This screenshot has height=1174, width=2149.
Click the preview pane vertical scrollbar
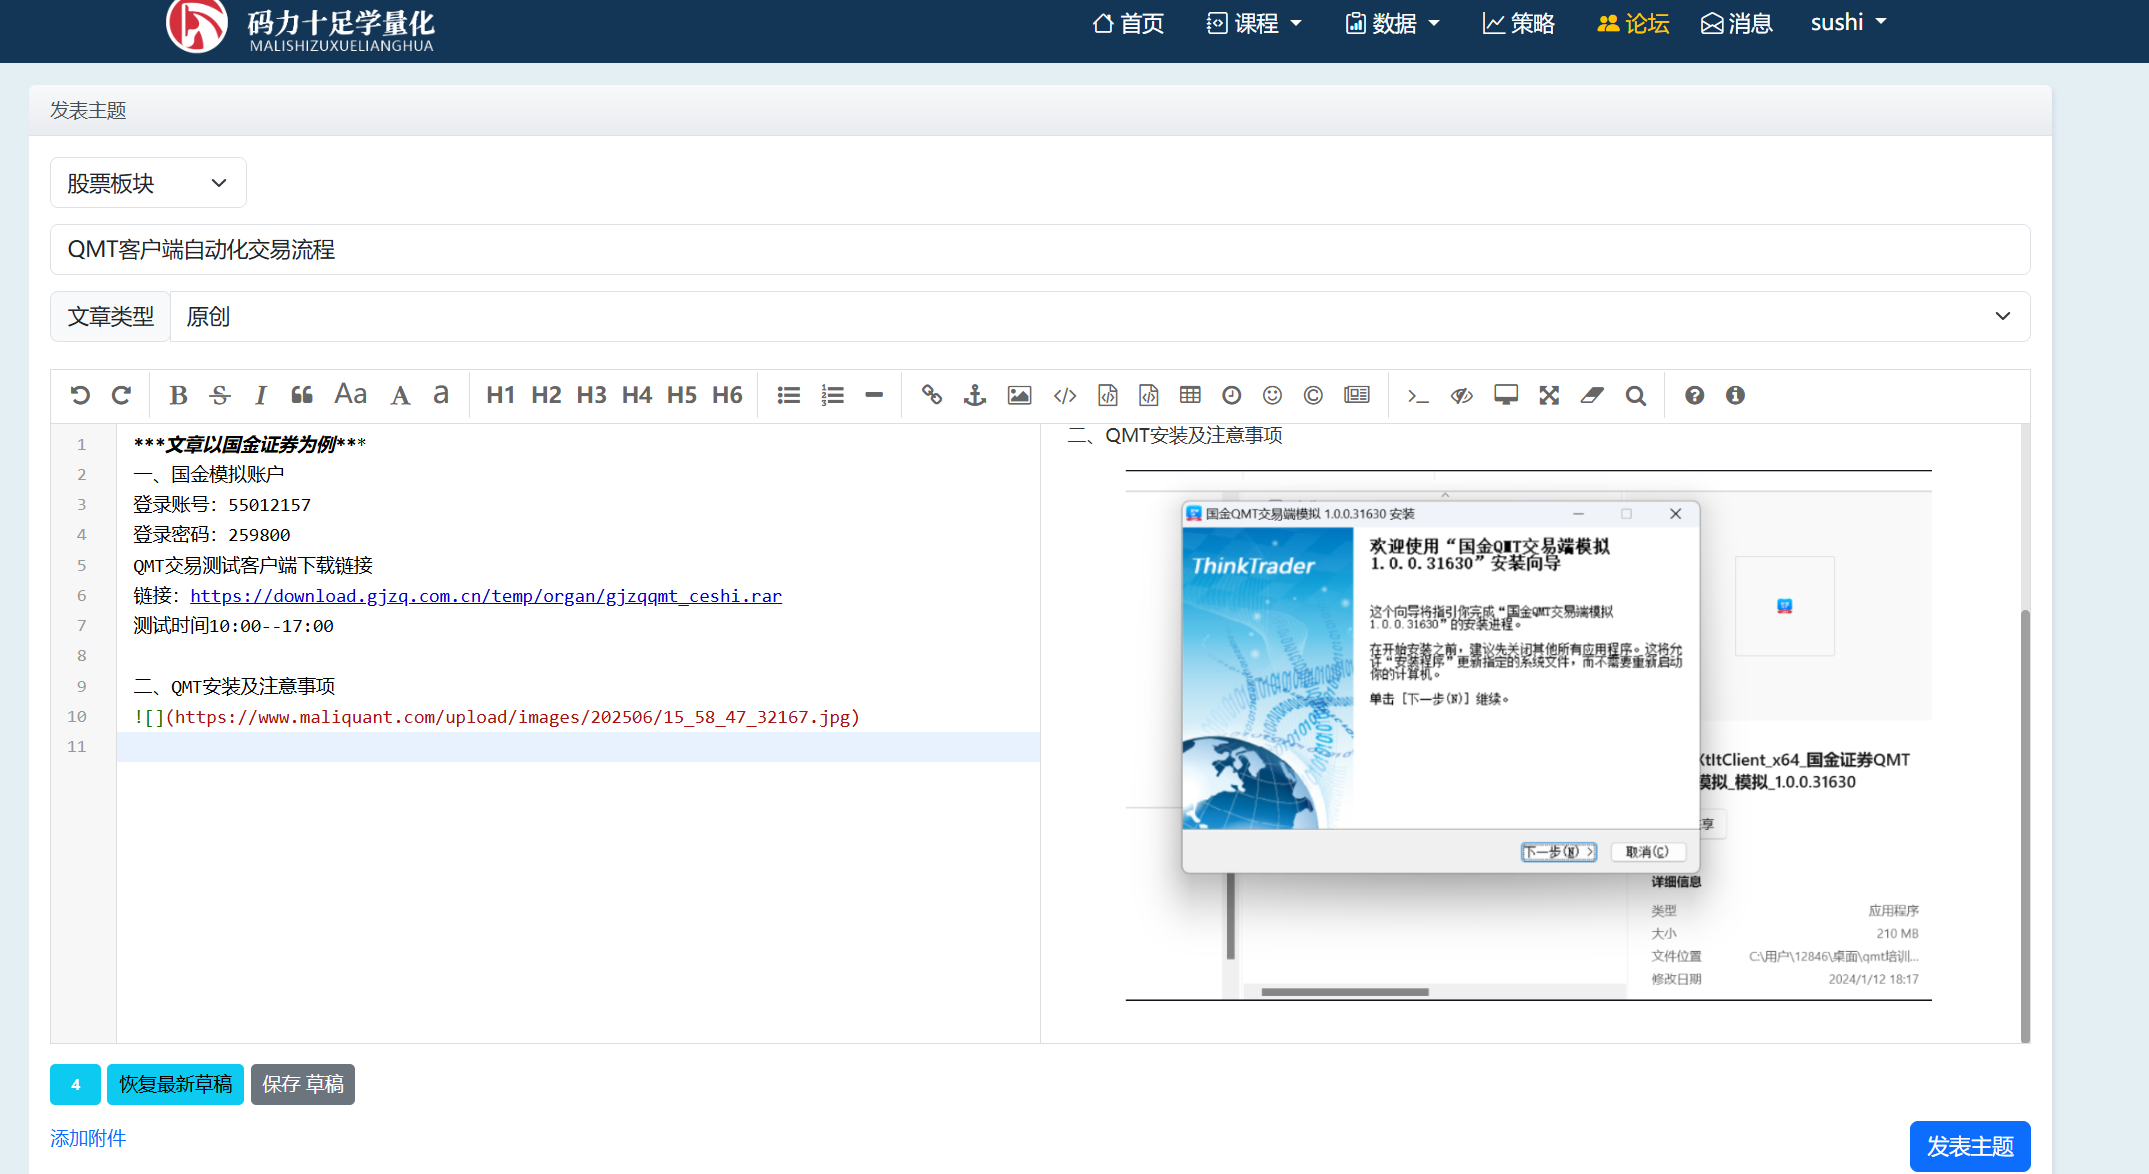(x=2026, y=825)
